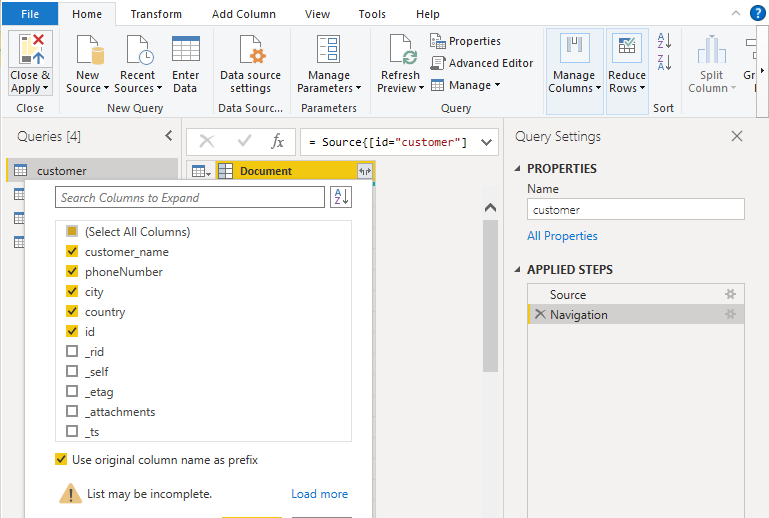Check the _rid column

pyautogui.click(x=72, y=351)
